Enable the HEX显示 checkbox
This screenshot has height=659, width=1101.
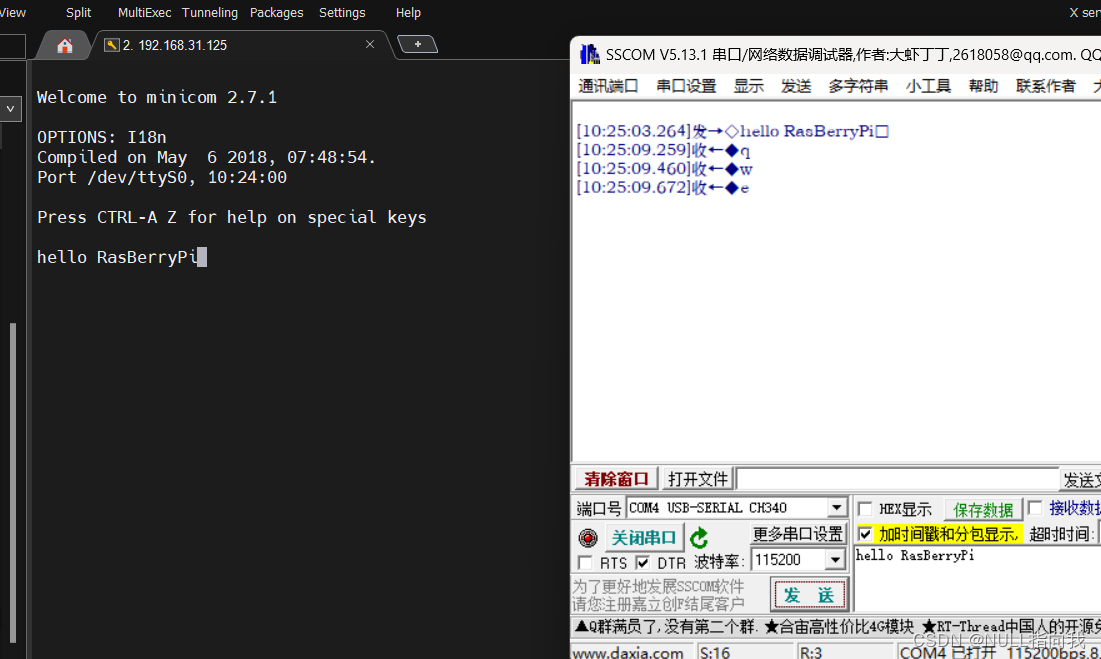[x=864, y=509]
